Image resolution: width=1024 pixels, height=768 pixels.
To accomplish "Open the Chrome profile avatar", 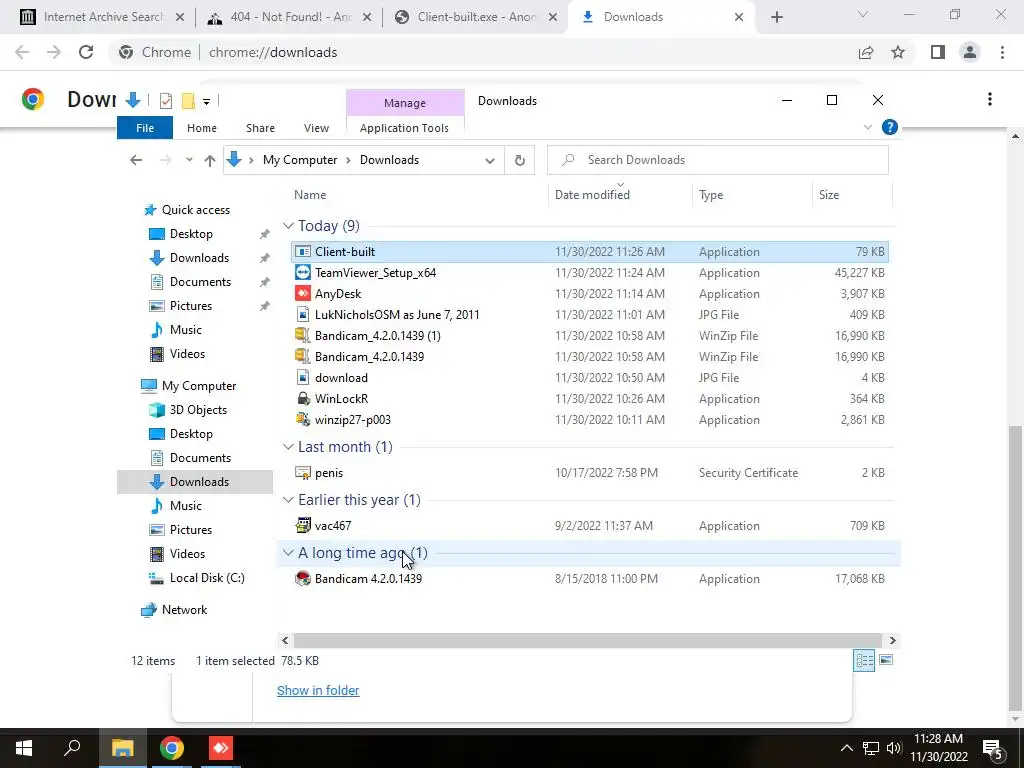I will coord(970,52).
